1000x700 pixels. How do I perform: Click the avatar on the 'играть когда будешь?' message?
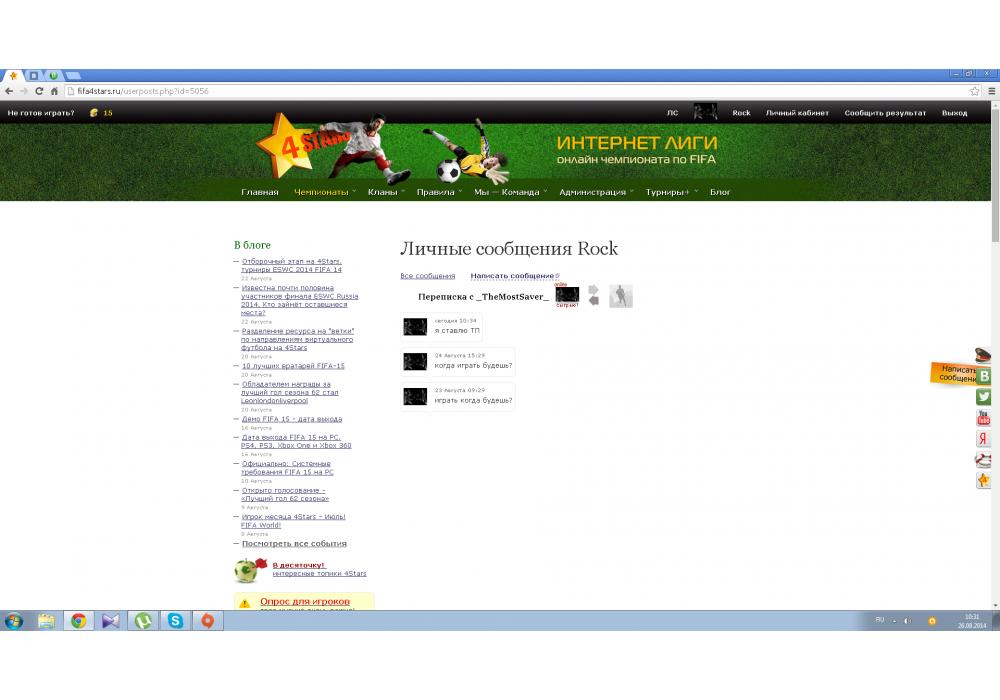click(x=415, y=397)
